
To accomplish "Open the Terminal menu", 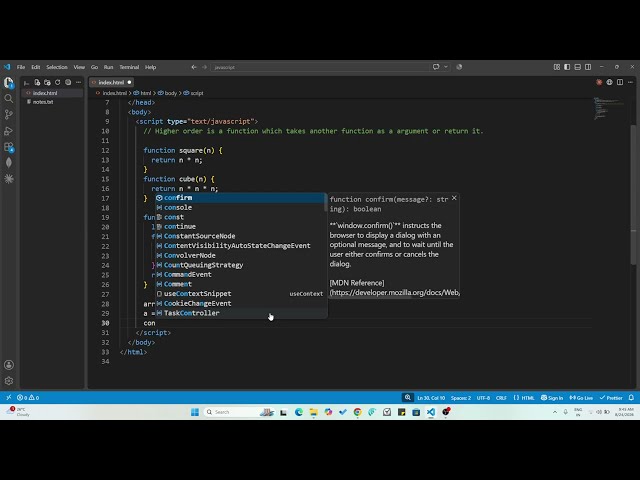I will click(x=129, y=67).
